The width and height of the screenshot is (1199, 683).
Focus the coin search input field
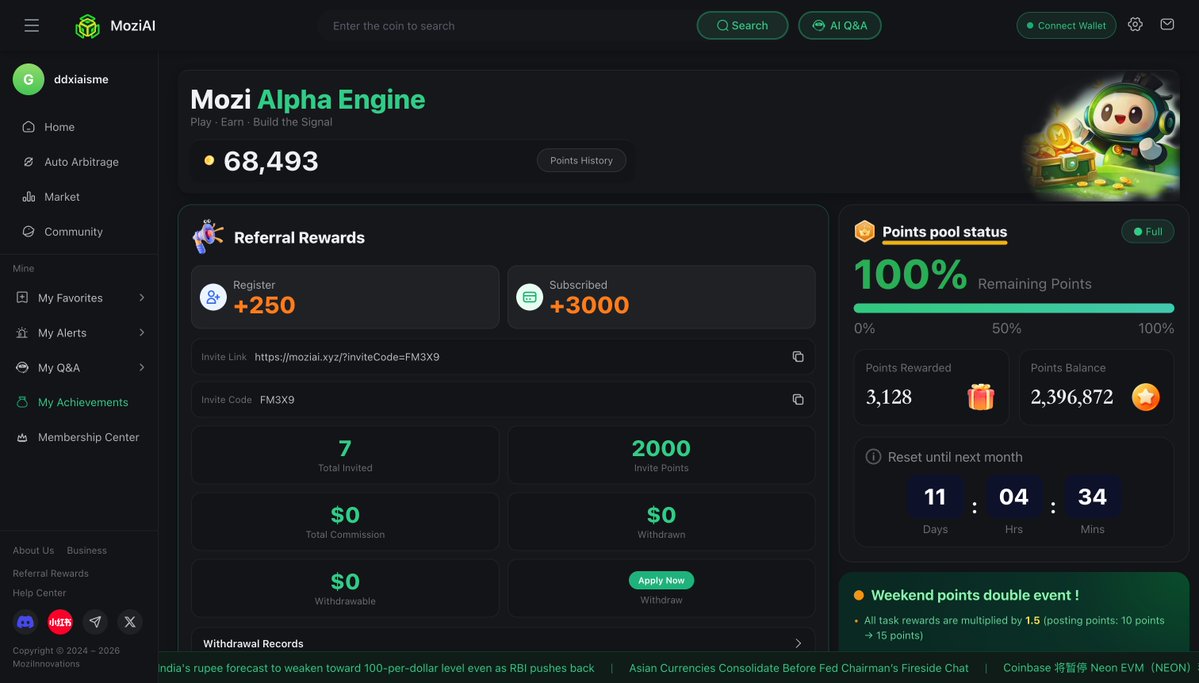click(505, 25)
